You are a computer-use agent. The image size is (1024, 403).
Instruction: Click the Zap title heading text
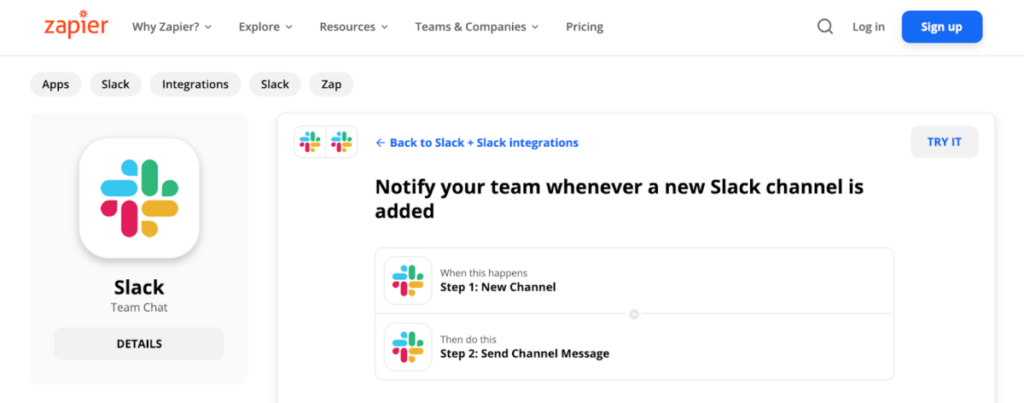point(619,199)
